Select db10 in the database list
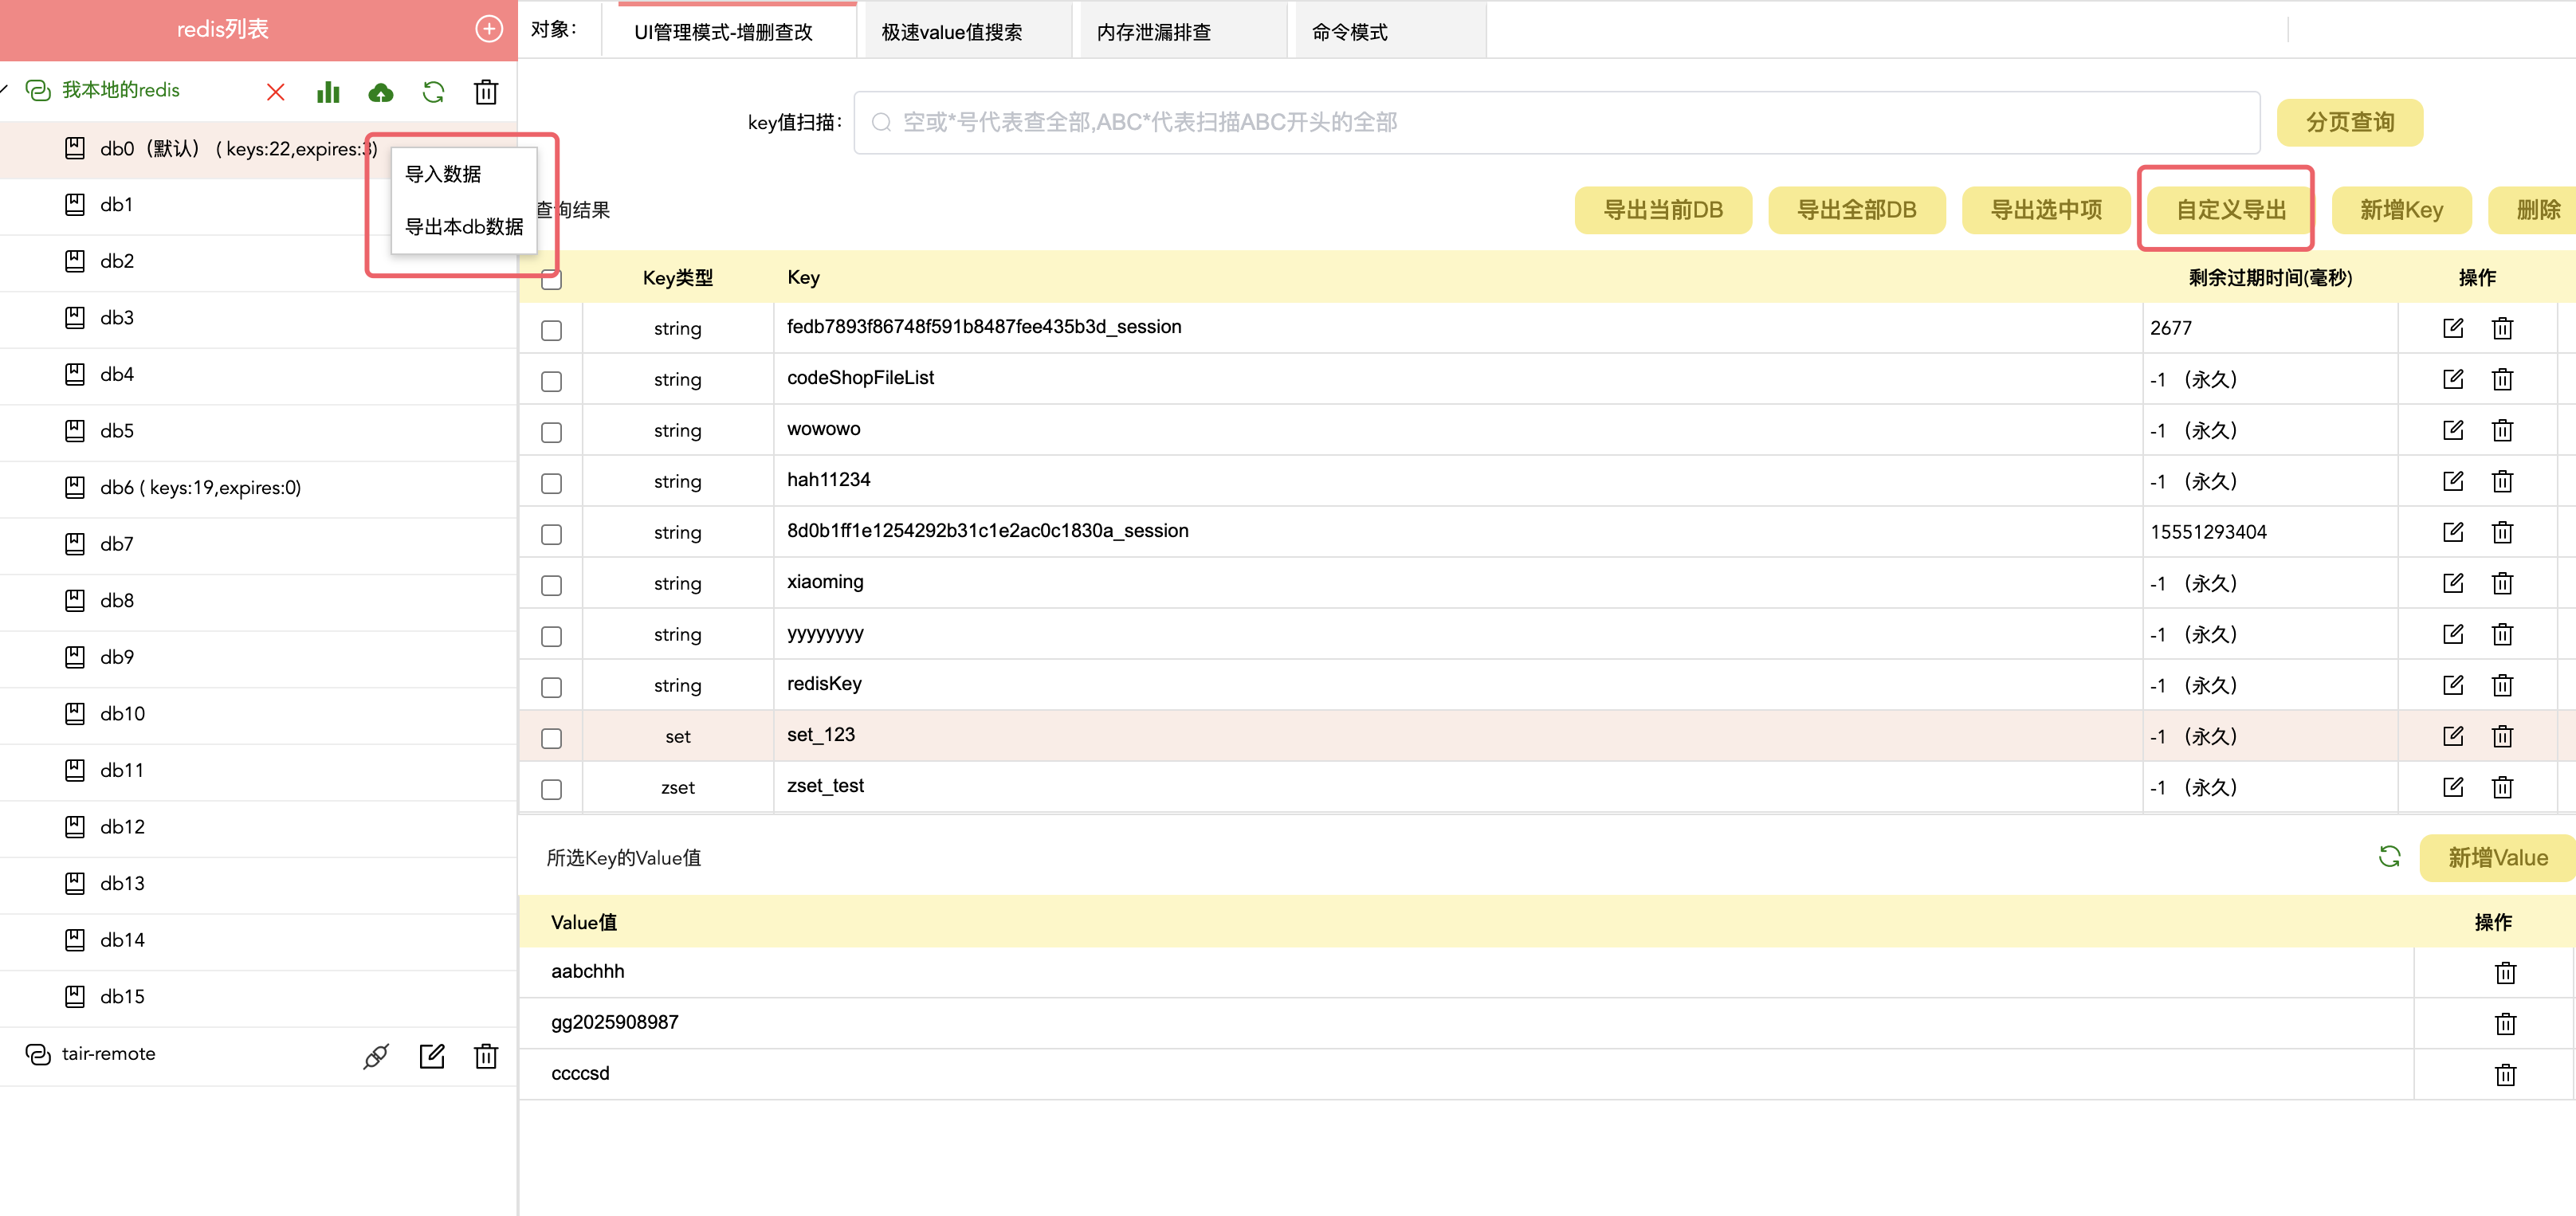This screenshot has width=2576, height=1216. (122, 714)
